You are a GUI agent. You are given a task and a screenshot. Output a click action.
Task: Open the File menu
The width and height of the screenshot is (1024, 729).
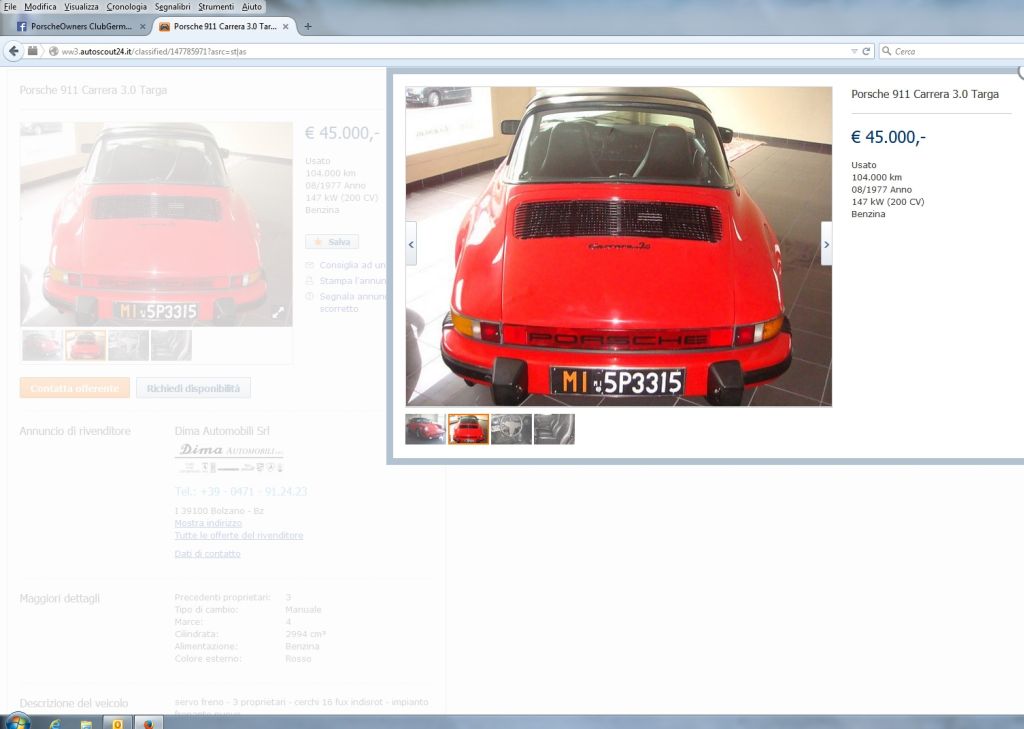coord(10,7)
